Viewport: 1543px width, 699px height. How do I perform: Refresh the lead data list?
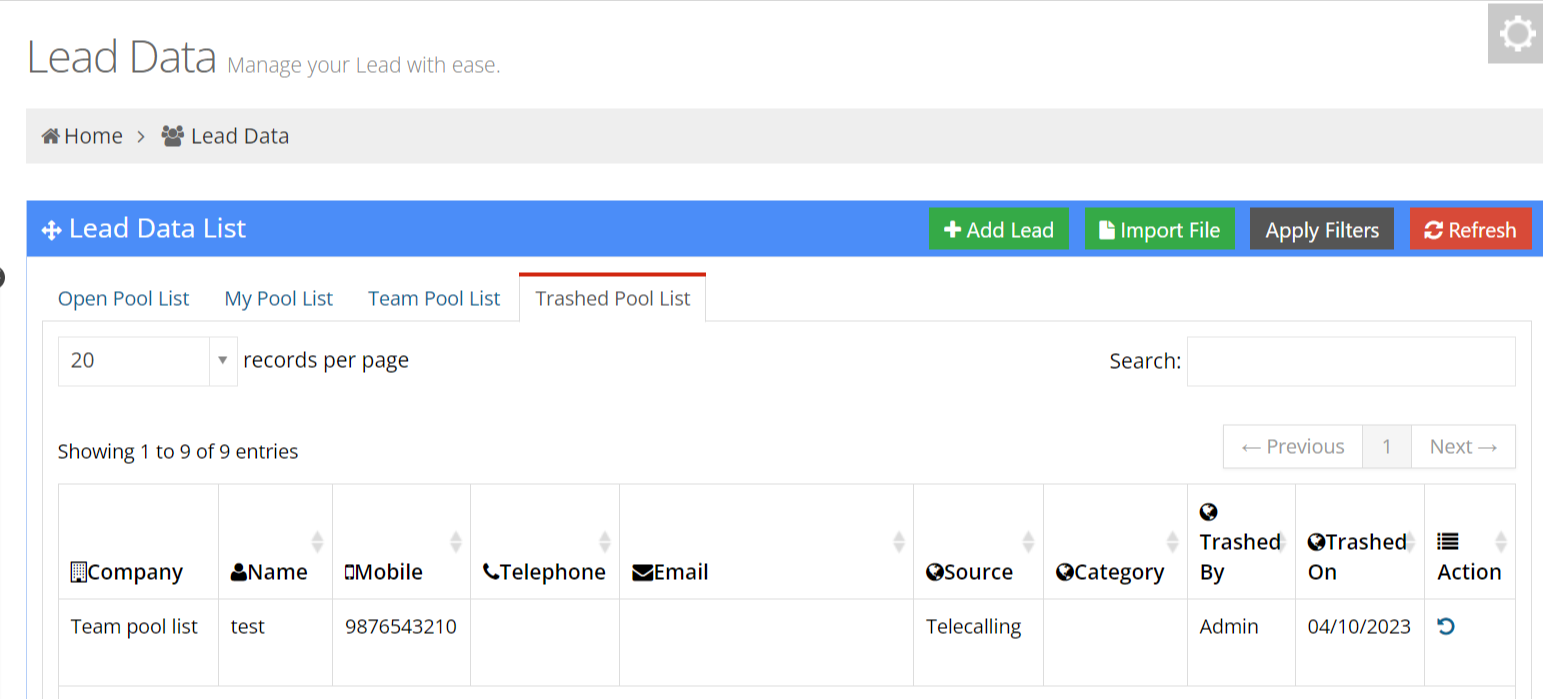(1470, 229)
